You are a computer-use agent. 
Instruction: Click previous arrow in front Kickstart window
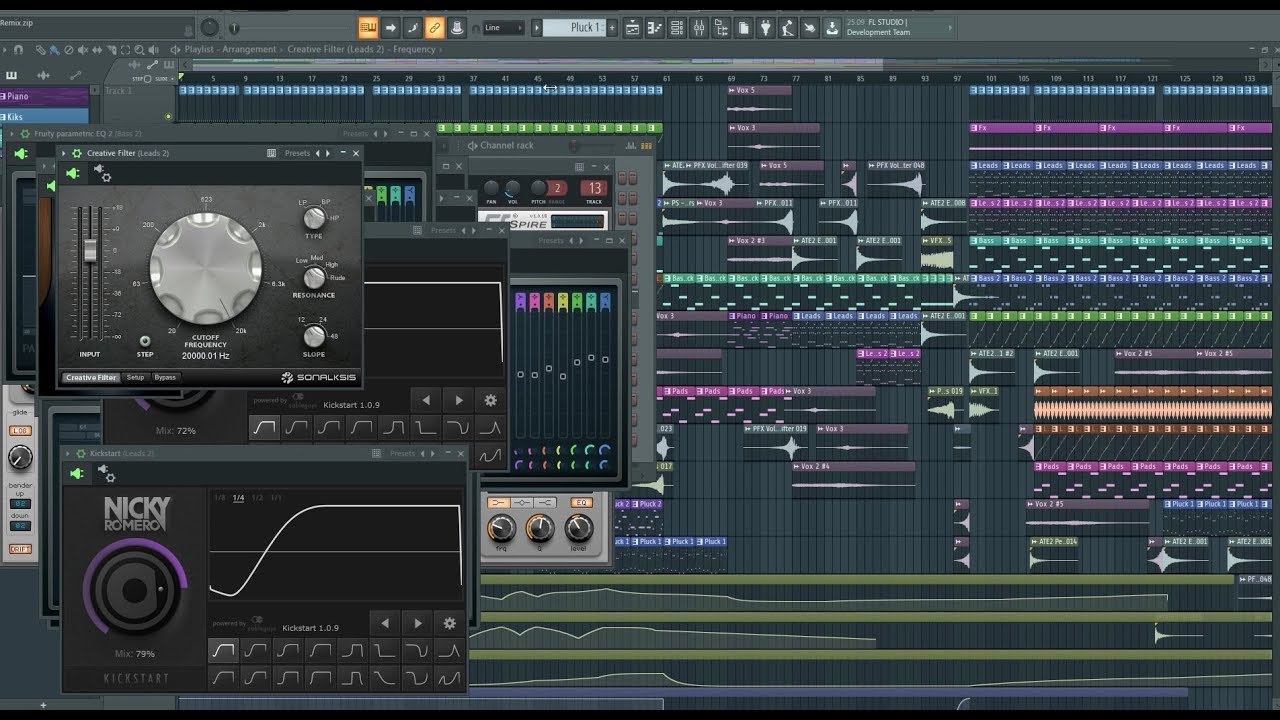[385, 623]
